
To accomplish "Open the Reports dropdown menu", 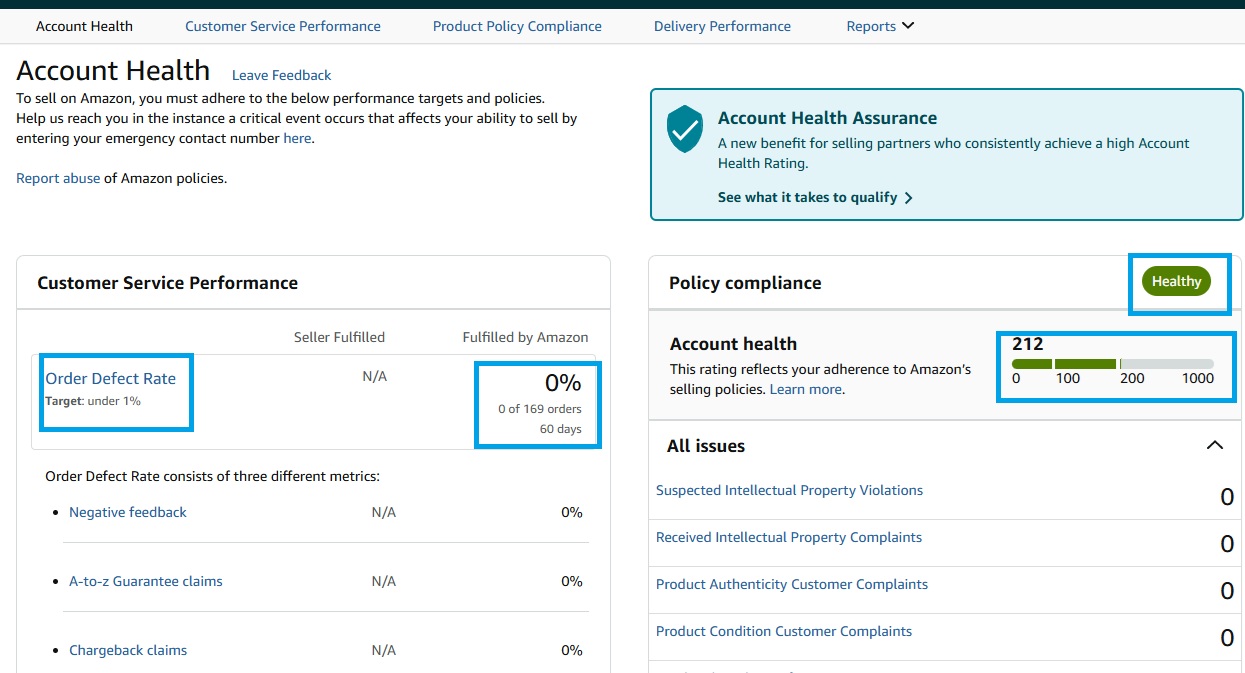I will pyautogui.click(x=880, y=26).
